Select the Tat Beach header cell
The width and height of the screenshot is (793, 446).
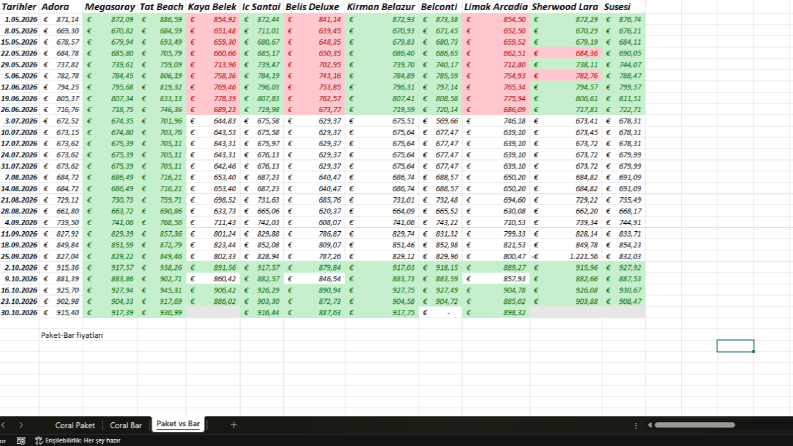pyautogui.click(x=161, y=7)
